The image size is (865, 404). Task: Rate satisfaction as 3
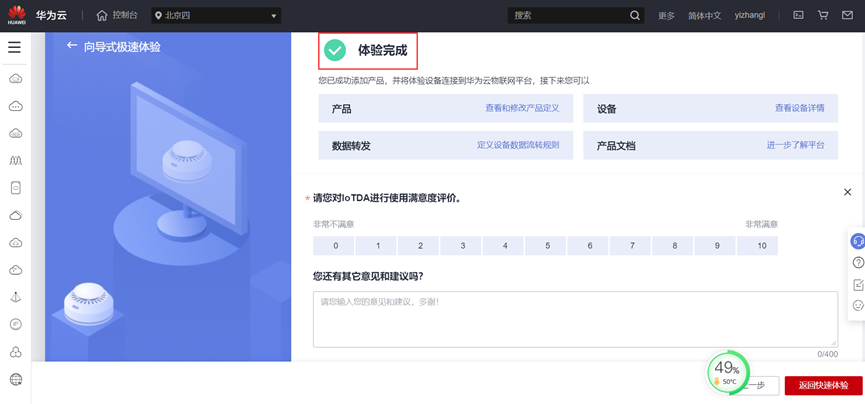[463, 246]
